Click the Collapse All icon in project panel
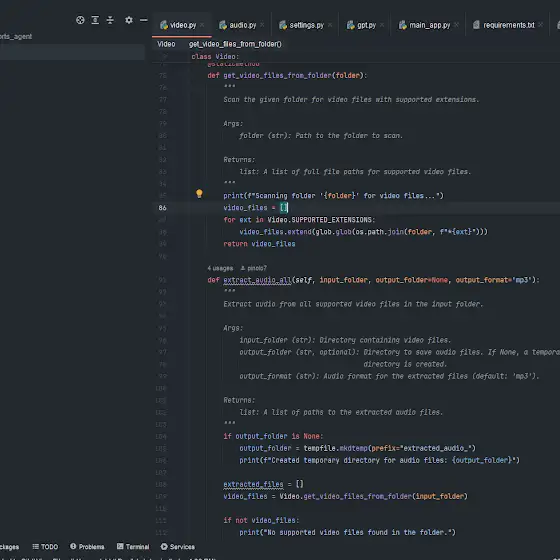The width and height of the screenshot is (560, 560). 110,20
